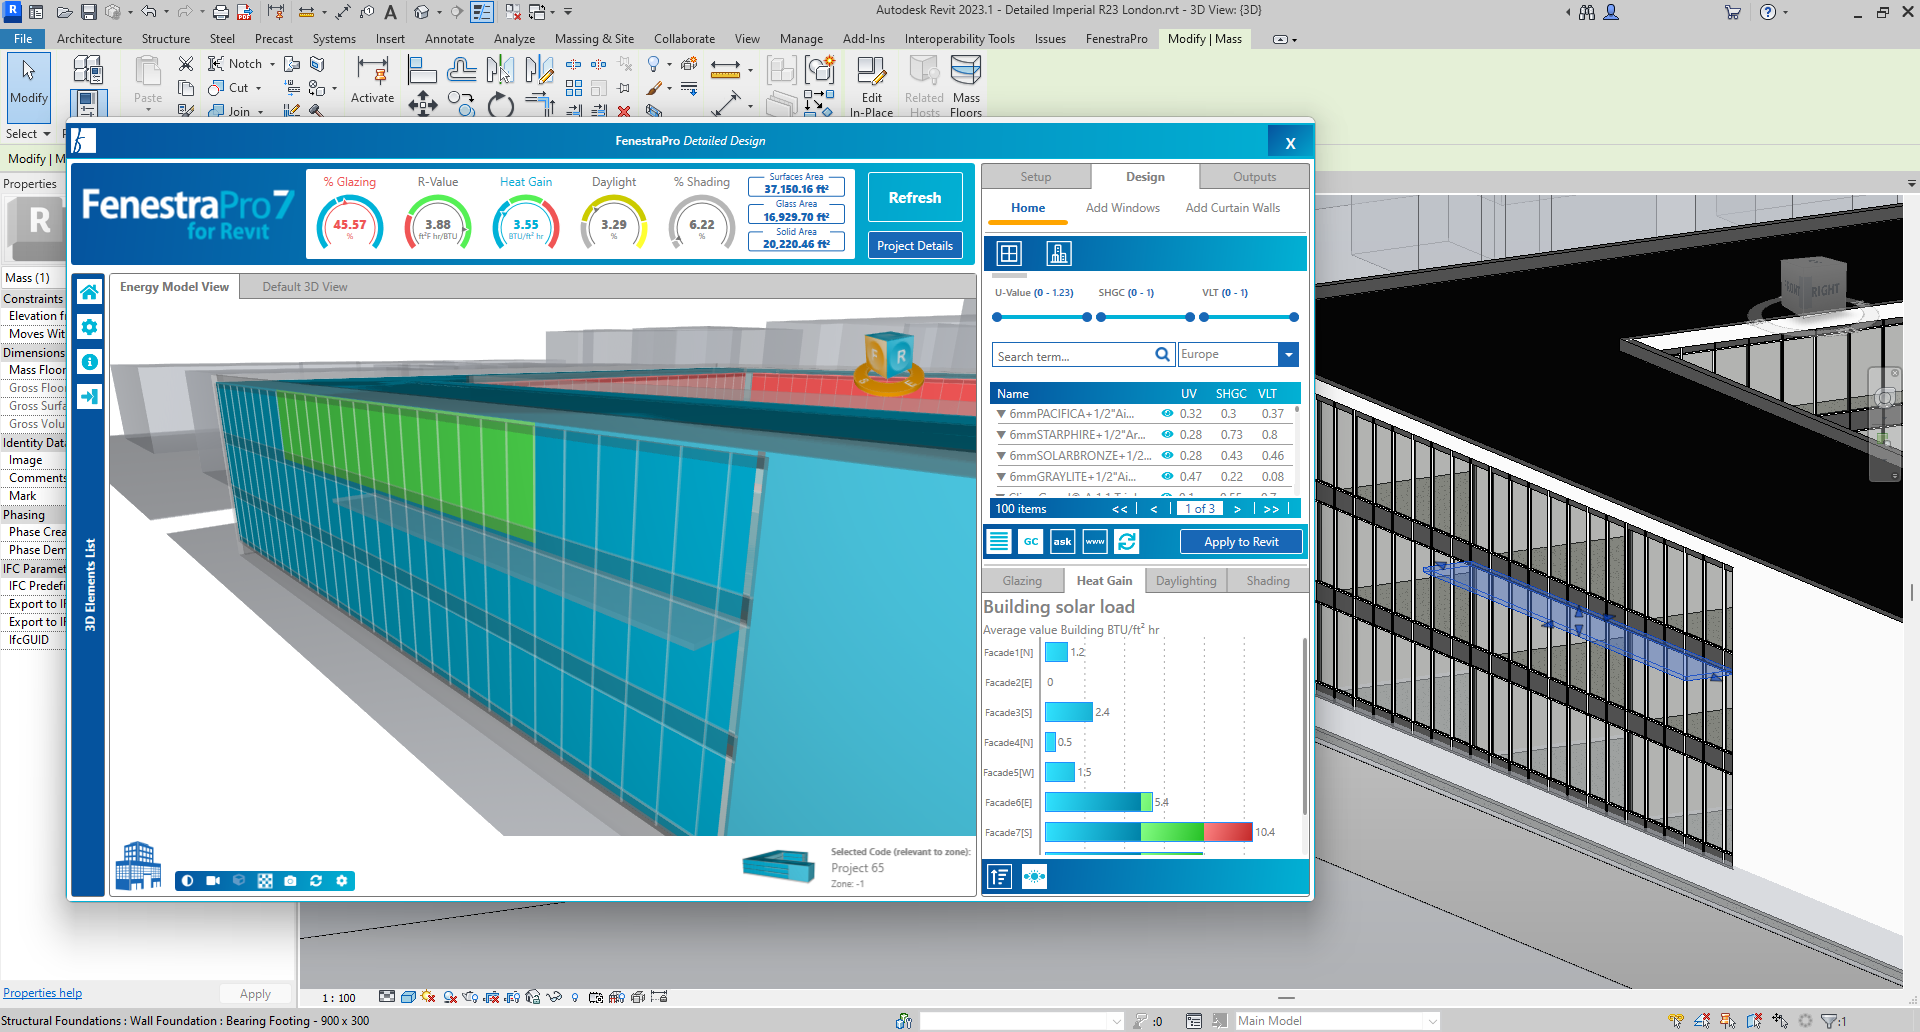Expand the 6mmSOLARBRONZE glazing row

coord(1001,456)
